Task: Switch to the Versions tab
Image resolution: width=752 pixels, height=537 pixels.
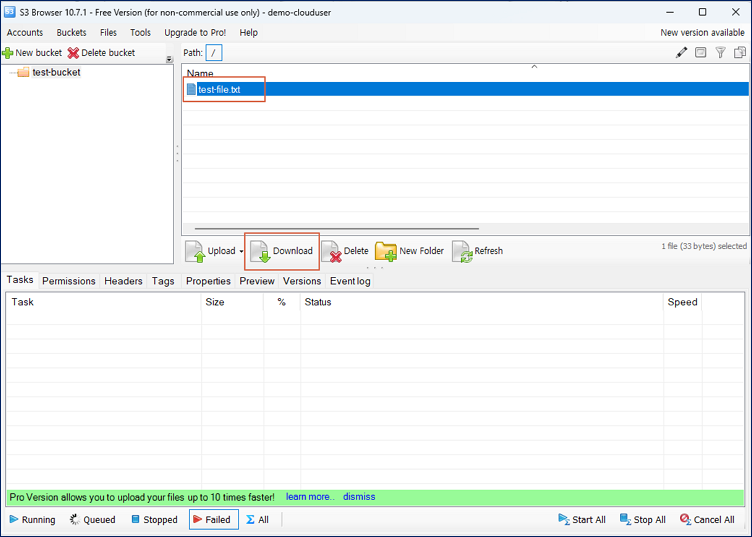Action: (302, 281)
